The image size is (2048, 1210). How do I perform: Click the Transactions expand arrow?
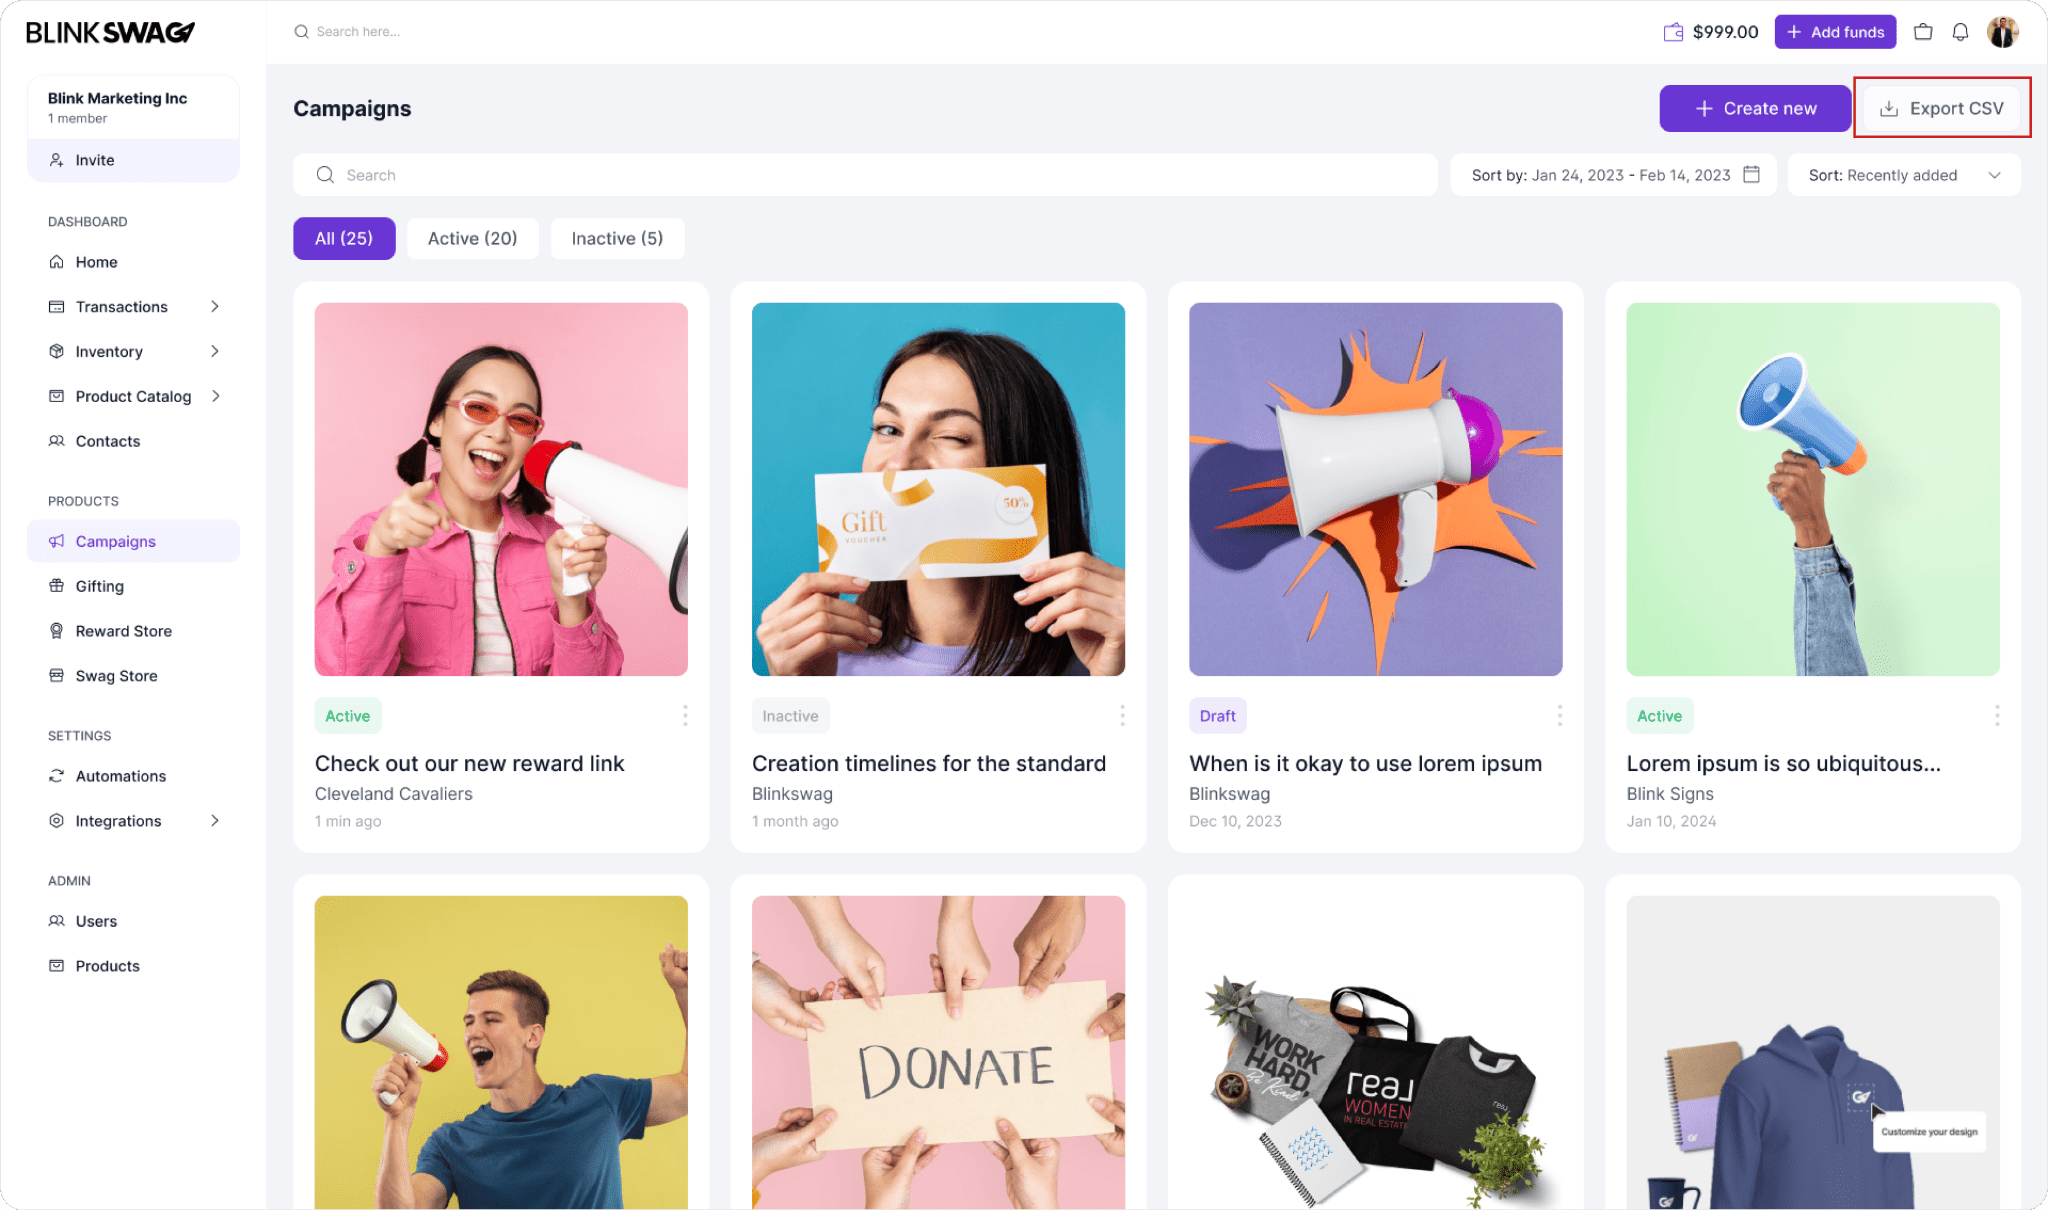point(215,305)
